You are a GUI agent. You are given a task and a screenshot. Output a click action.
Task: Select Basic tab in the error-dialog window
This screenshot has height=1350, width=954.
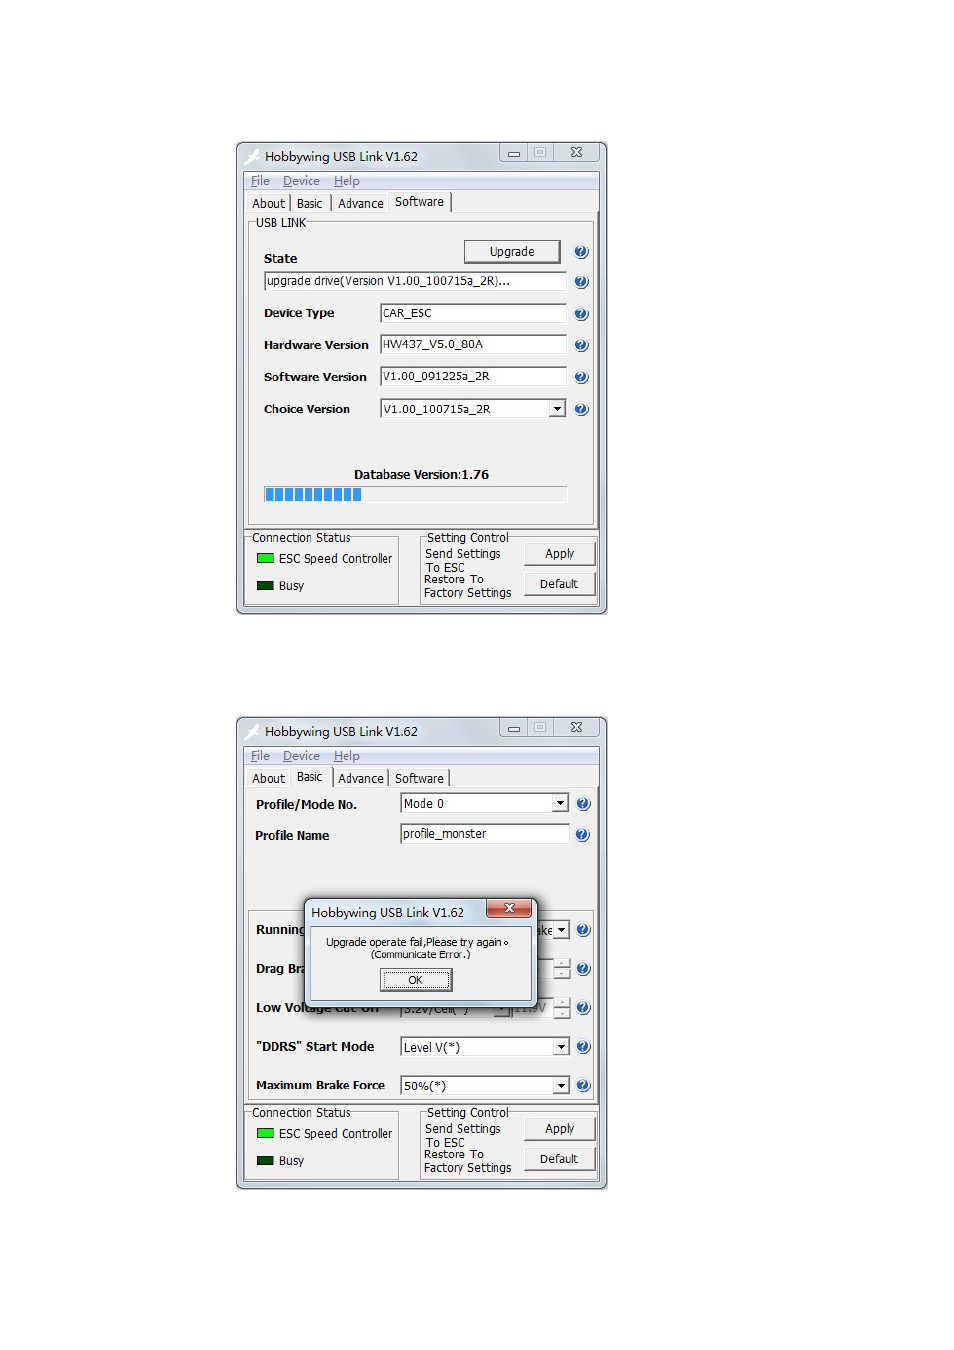coord(310,777)
